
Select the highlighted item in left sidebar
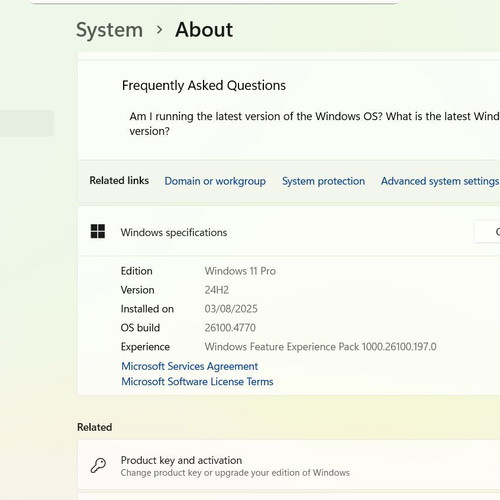click(27, 123)
